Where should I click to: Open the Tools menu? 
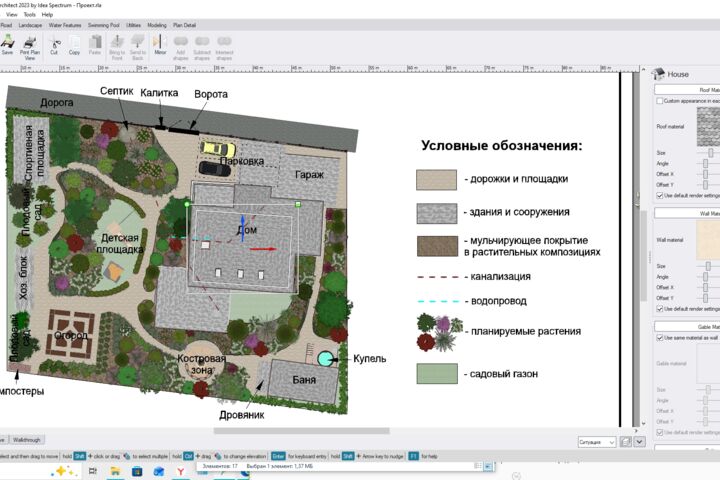(x=29, y=15)
